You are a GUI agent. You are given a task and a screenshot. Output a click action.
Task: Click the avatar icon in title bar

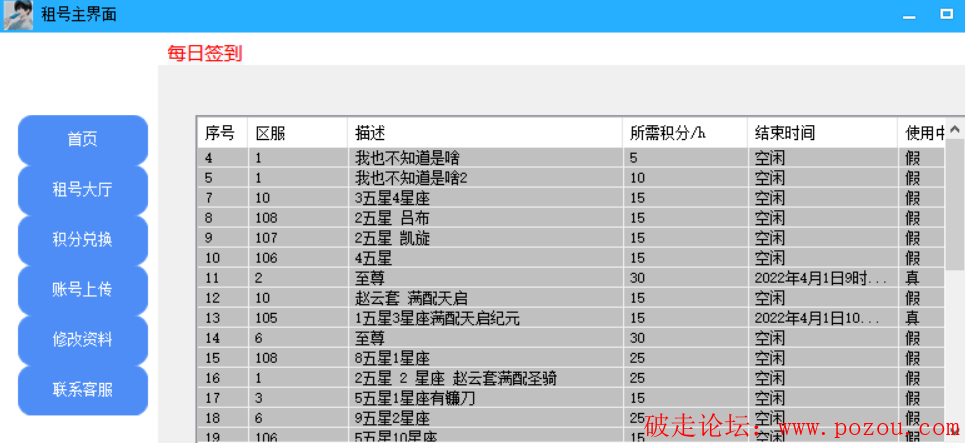tap(18, 15)
